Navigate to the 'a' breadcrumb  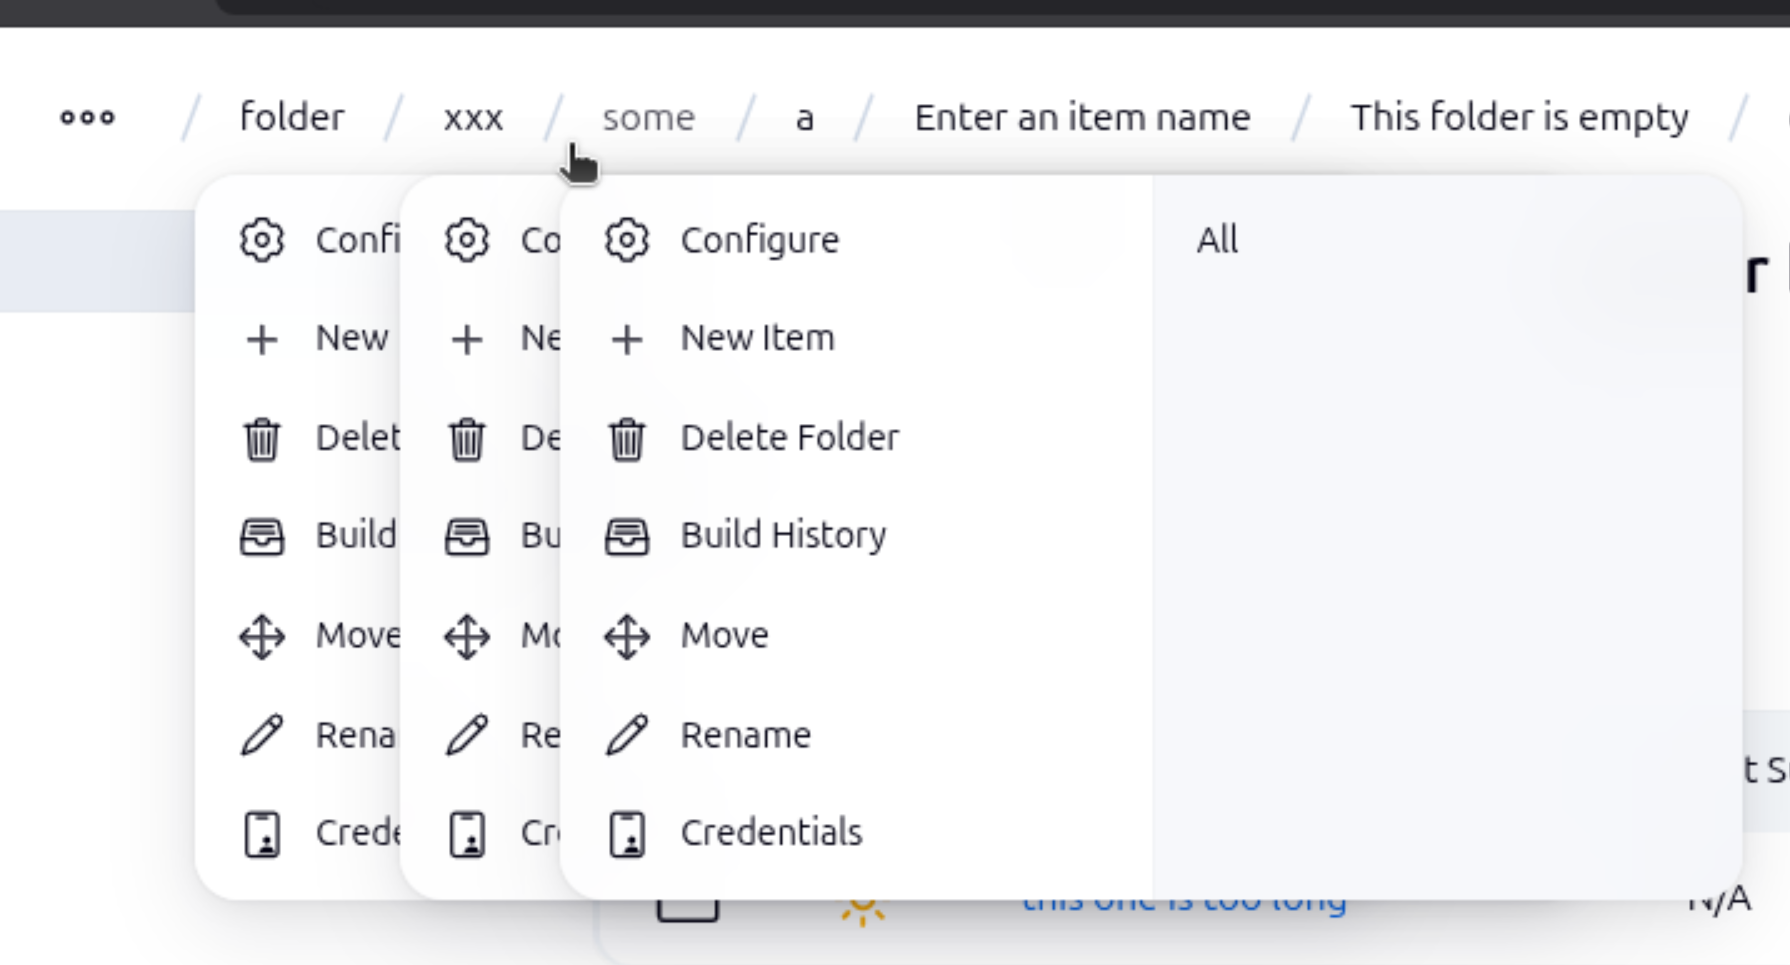tap(804, 118)
